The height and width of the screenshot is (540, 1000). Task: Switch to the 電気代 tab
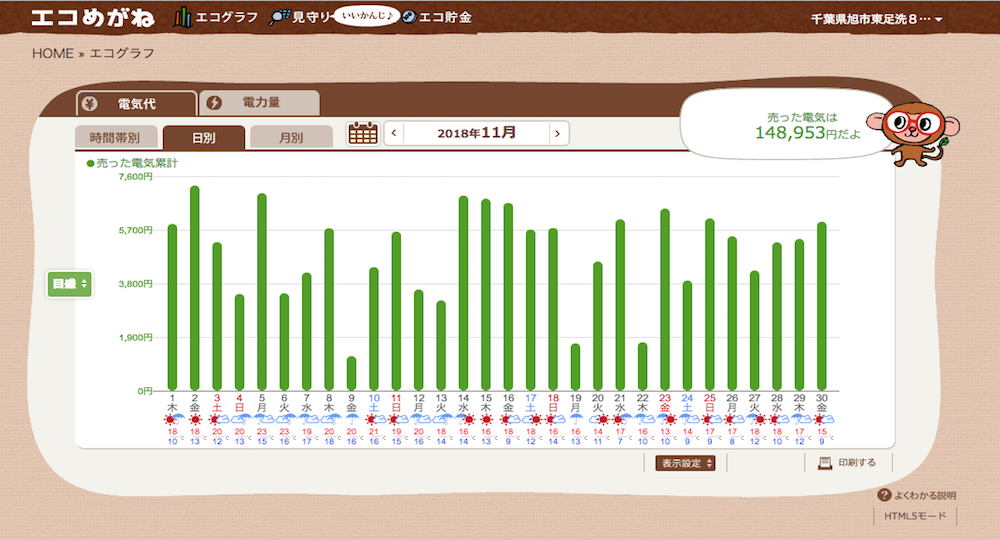(136, 103)
